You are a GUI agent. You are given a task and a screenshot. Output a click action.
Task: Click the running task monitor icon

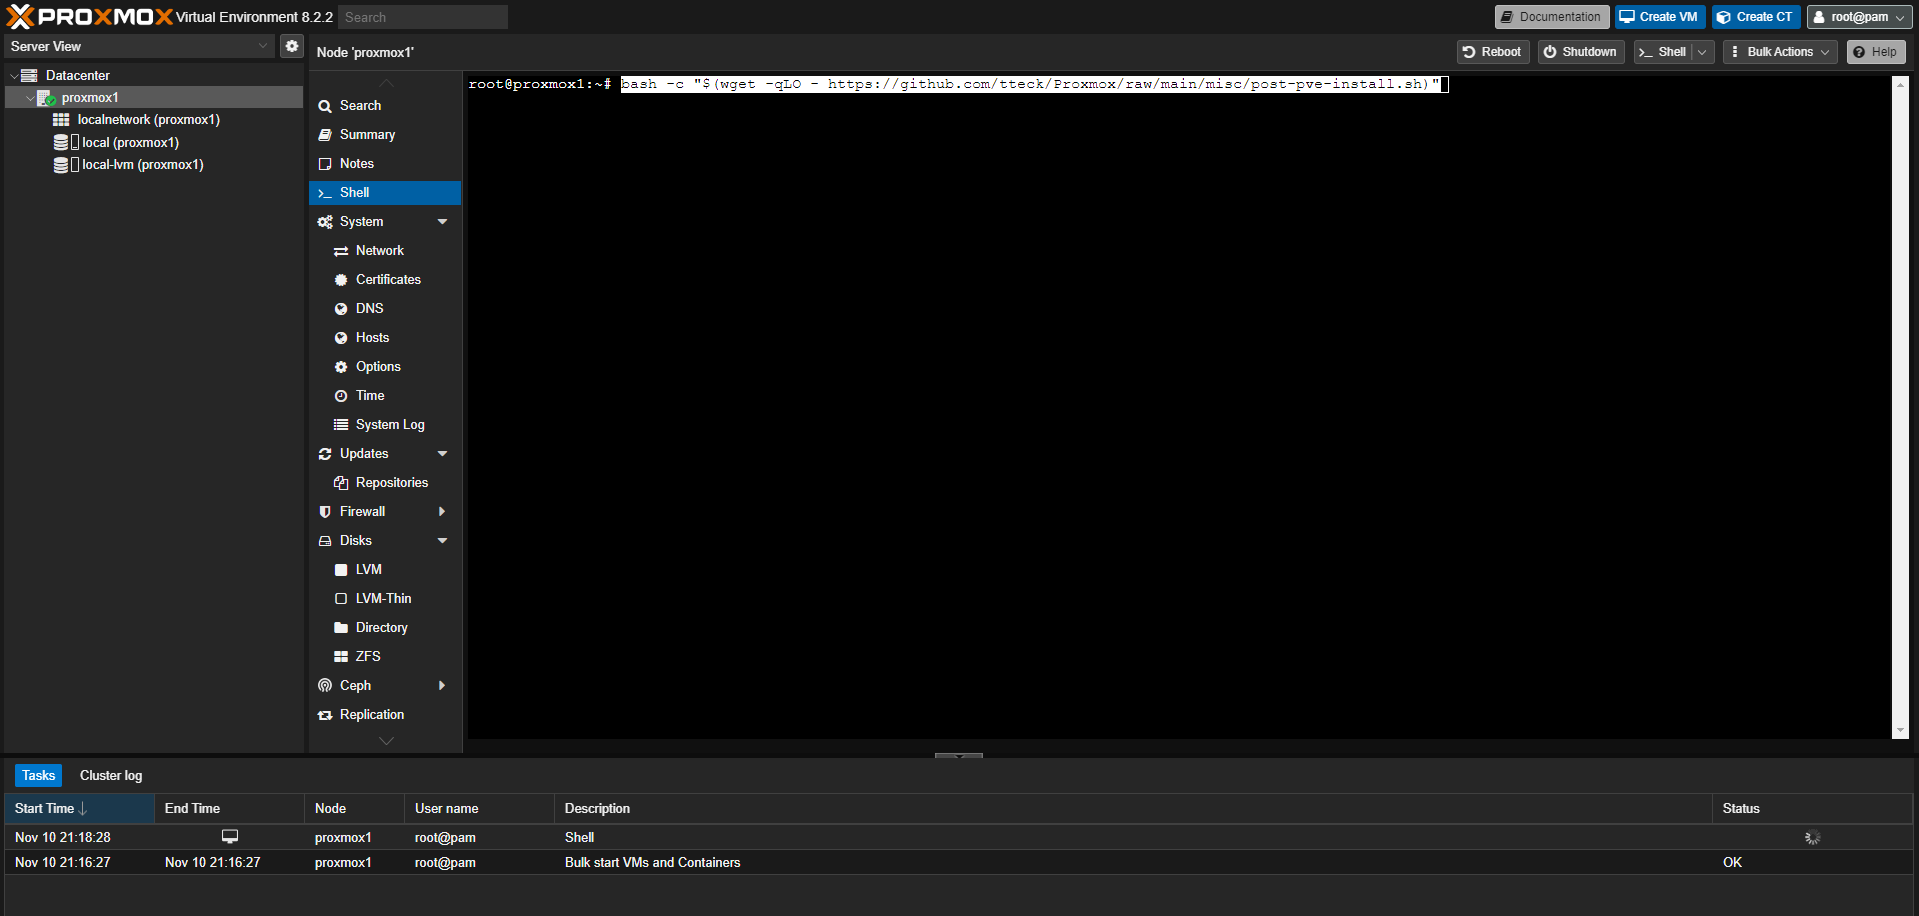click(x=230, y=836)
